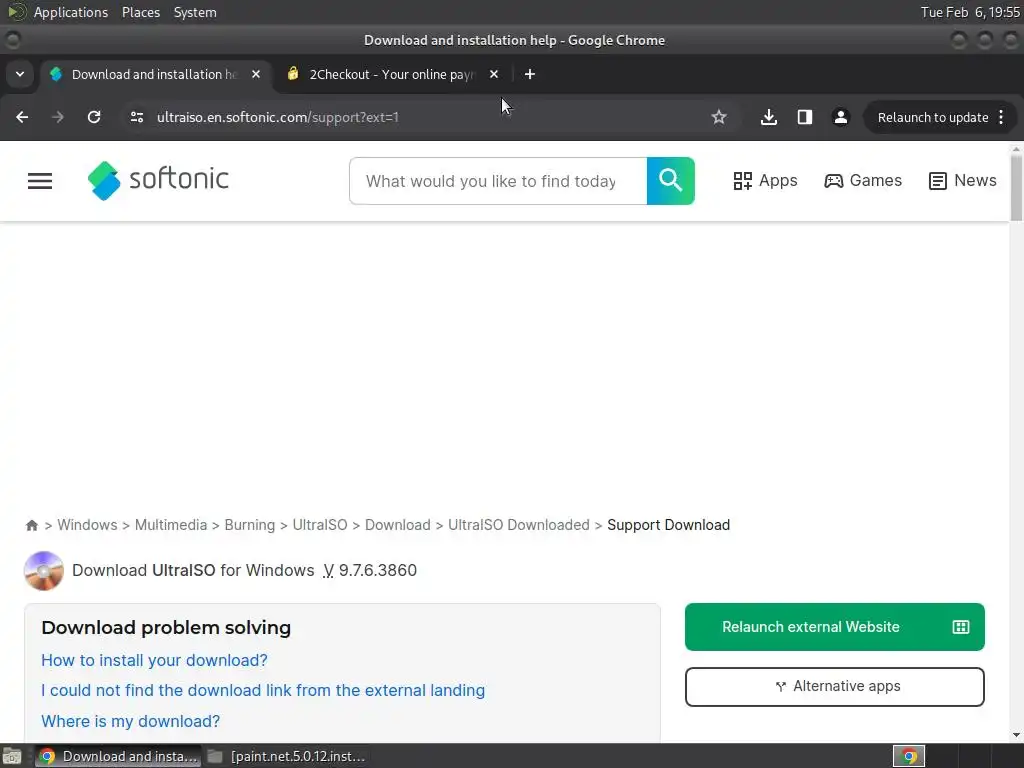Bookmark this page with the star icon
The image size is (1024, 768).
coord(718,117)
